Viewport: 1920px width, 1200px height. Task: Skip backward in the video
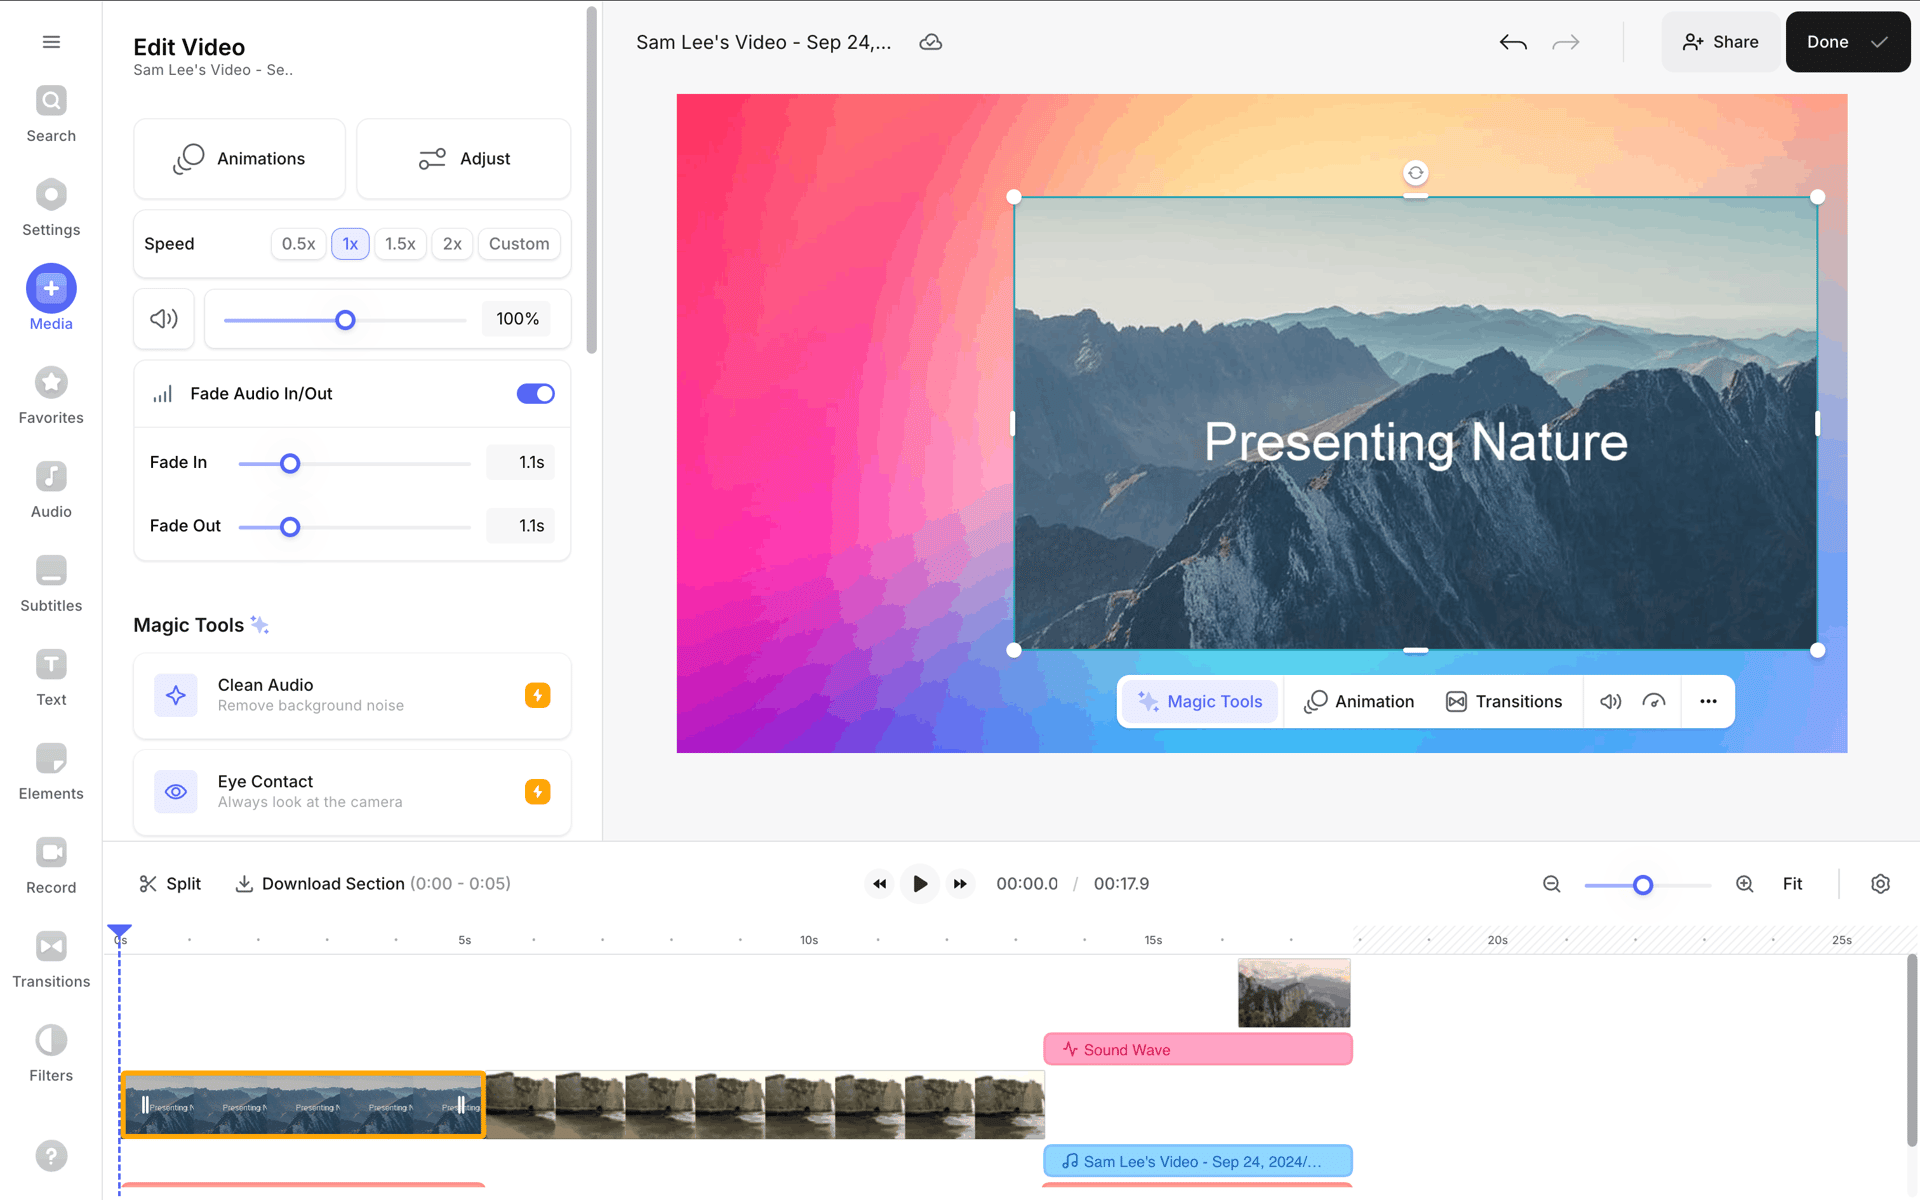[x=879, y=884]
